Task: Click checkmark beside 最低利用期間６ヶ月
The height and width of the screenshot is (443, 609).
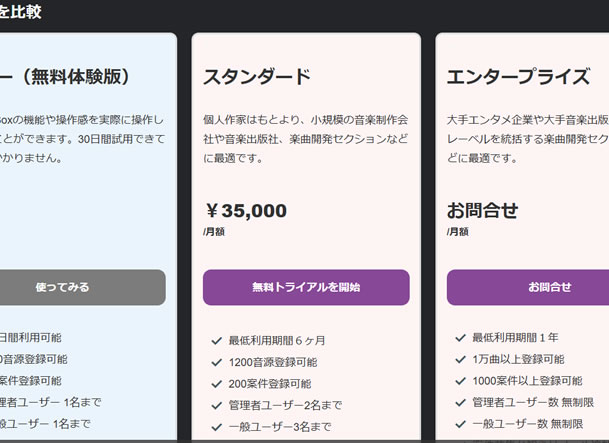Action: (216, 340)
